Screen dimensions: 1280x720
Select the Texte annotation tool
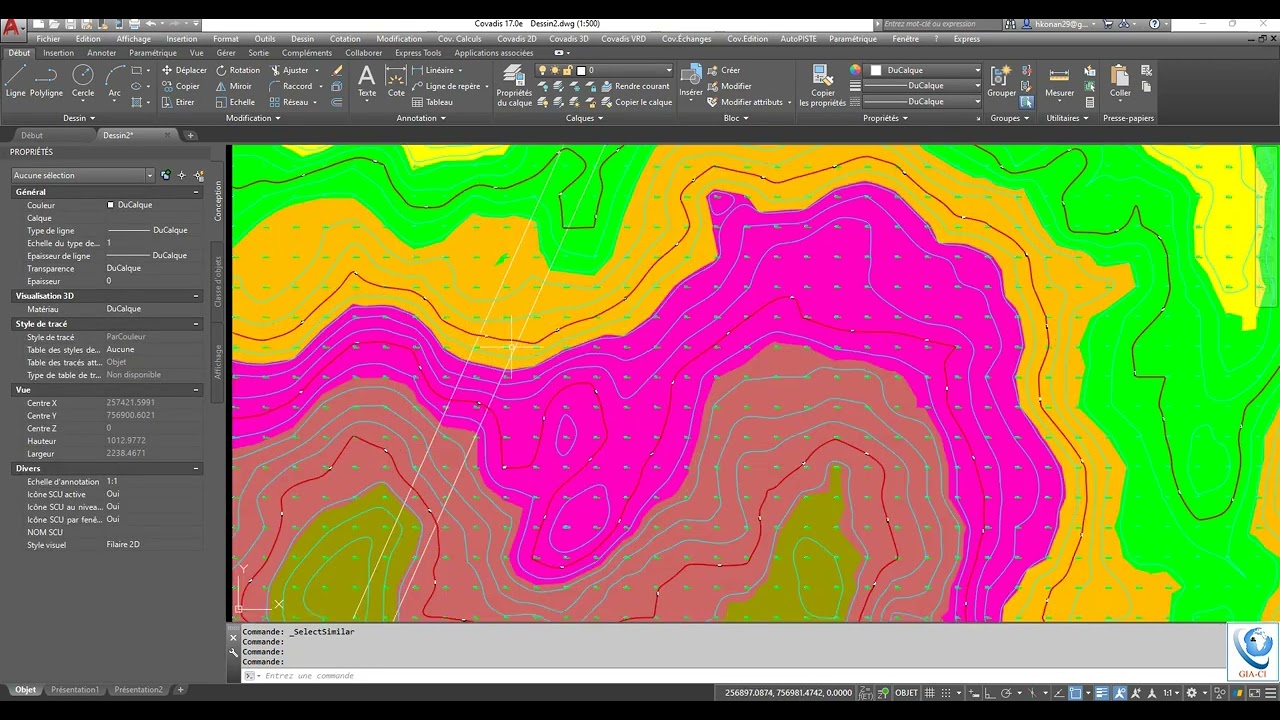tap(367, 82)
